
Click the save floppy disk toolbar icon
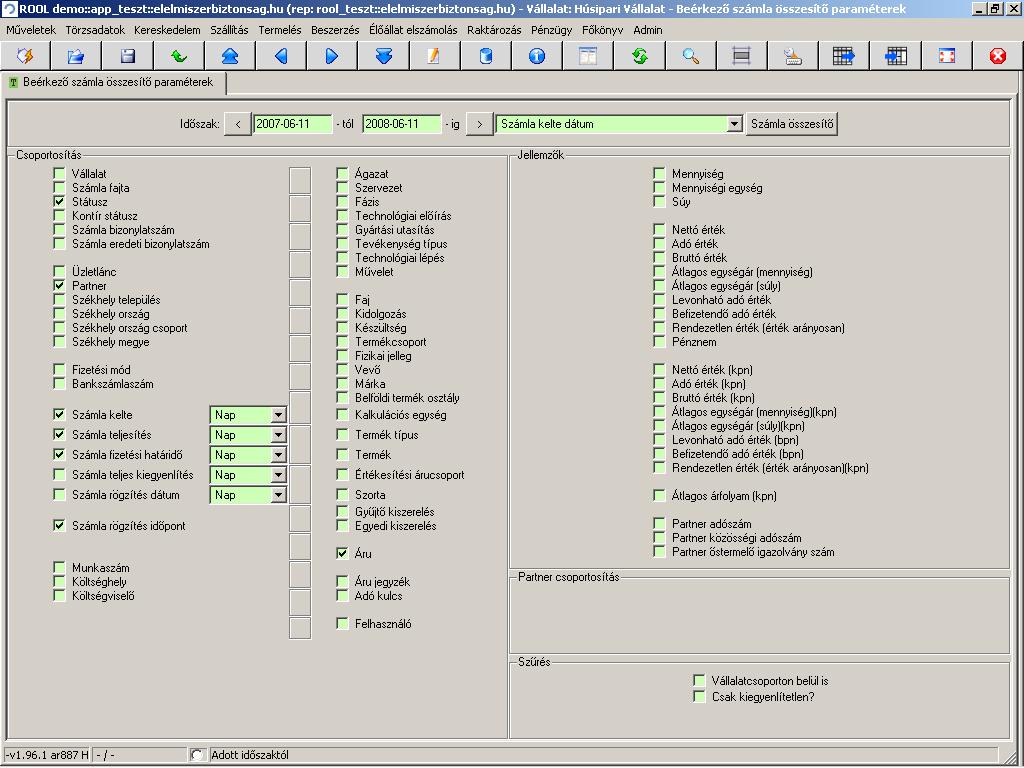(127, 56)
